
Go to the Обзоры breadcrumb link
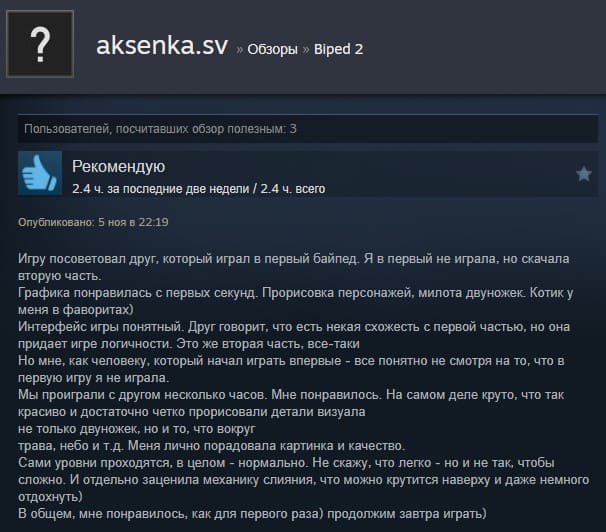click(x=272, y=49)
